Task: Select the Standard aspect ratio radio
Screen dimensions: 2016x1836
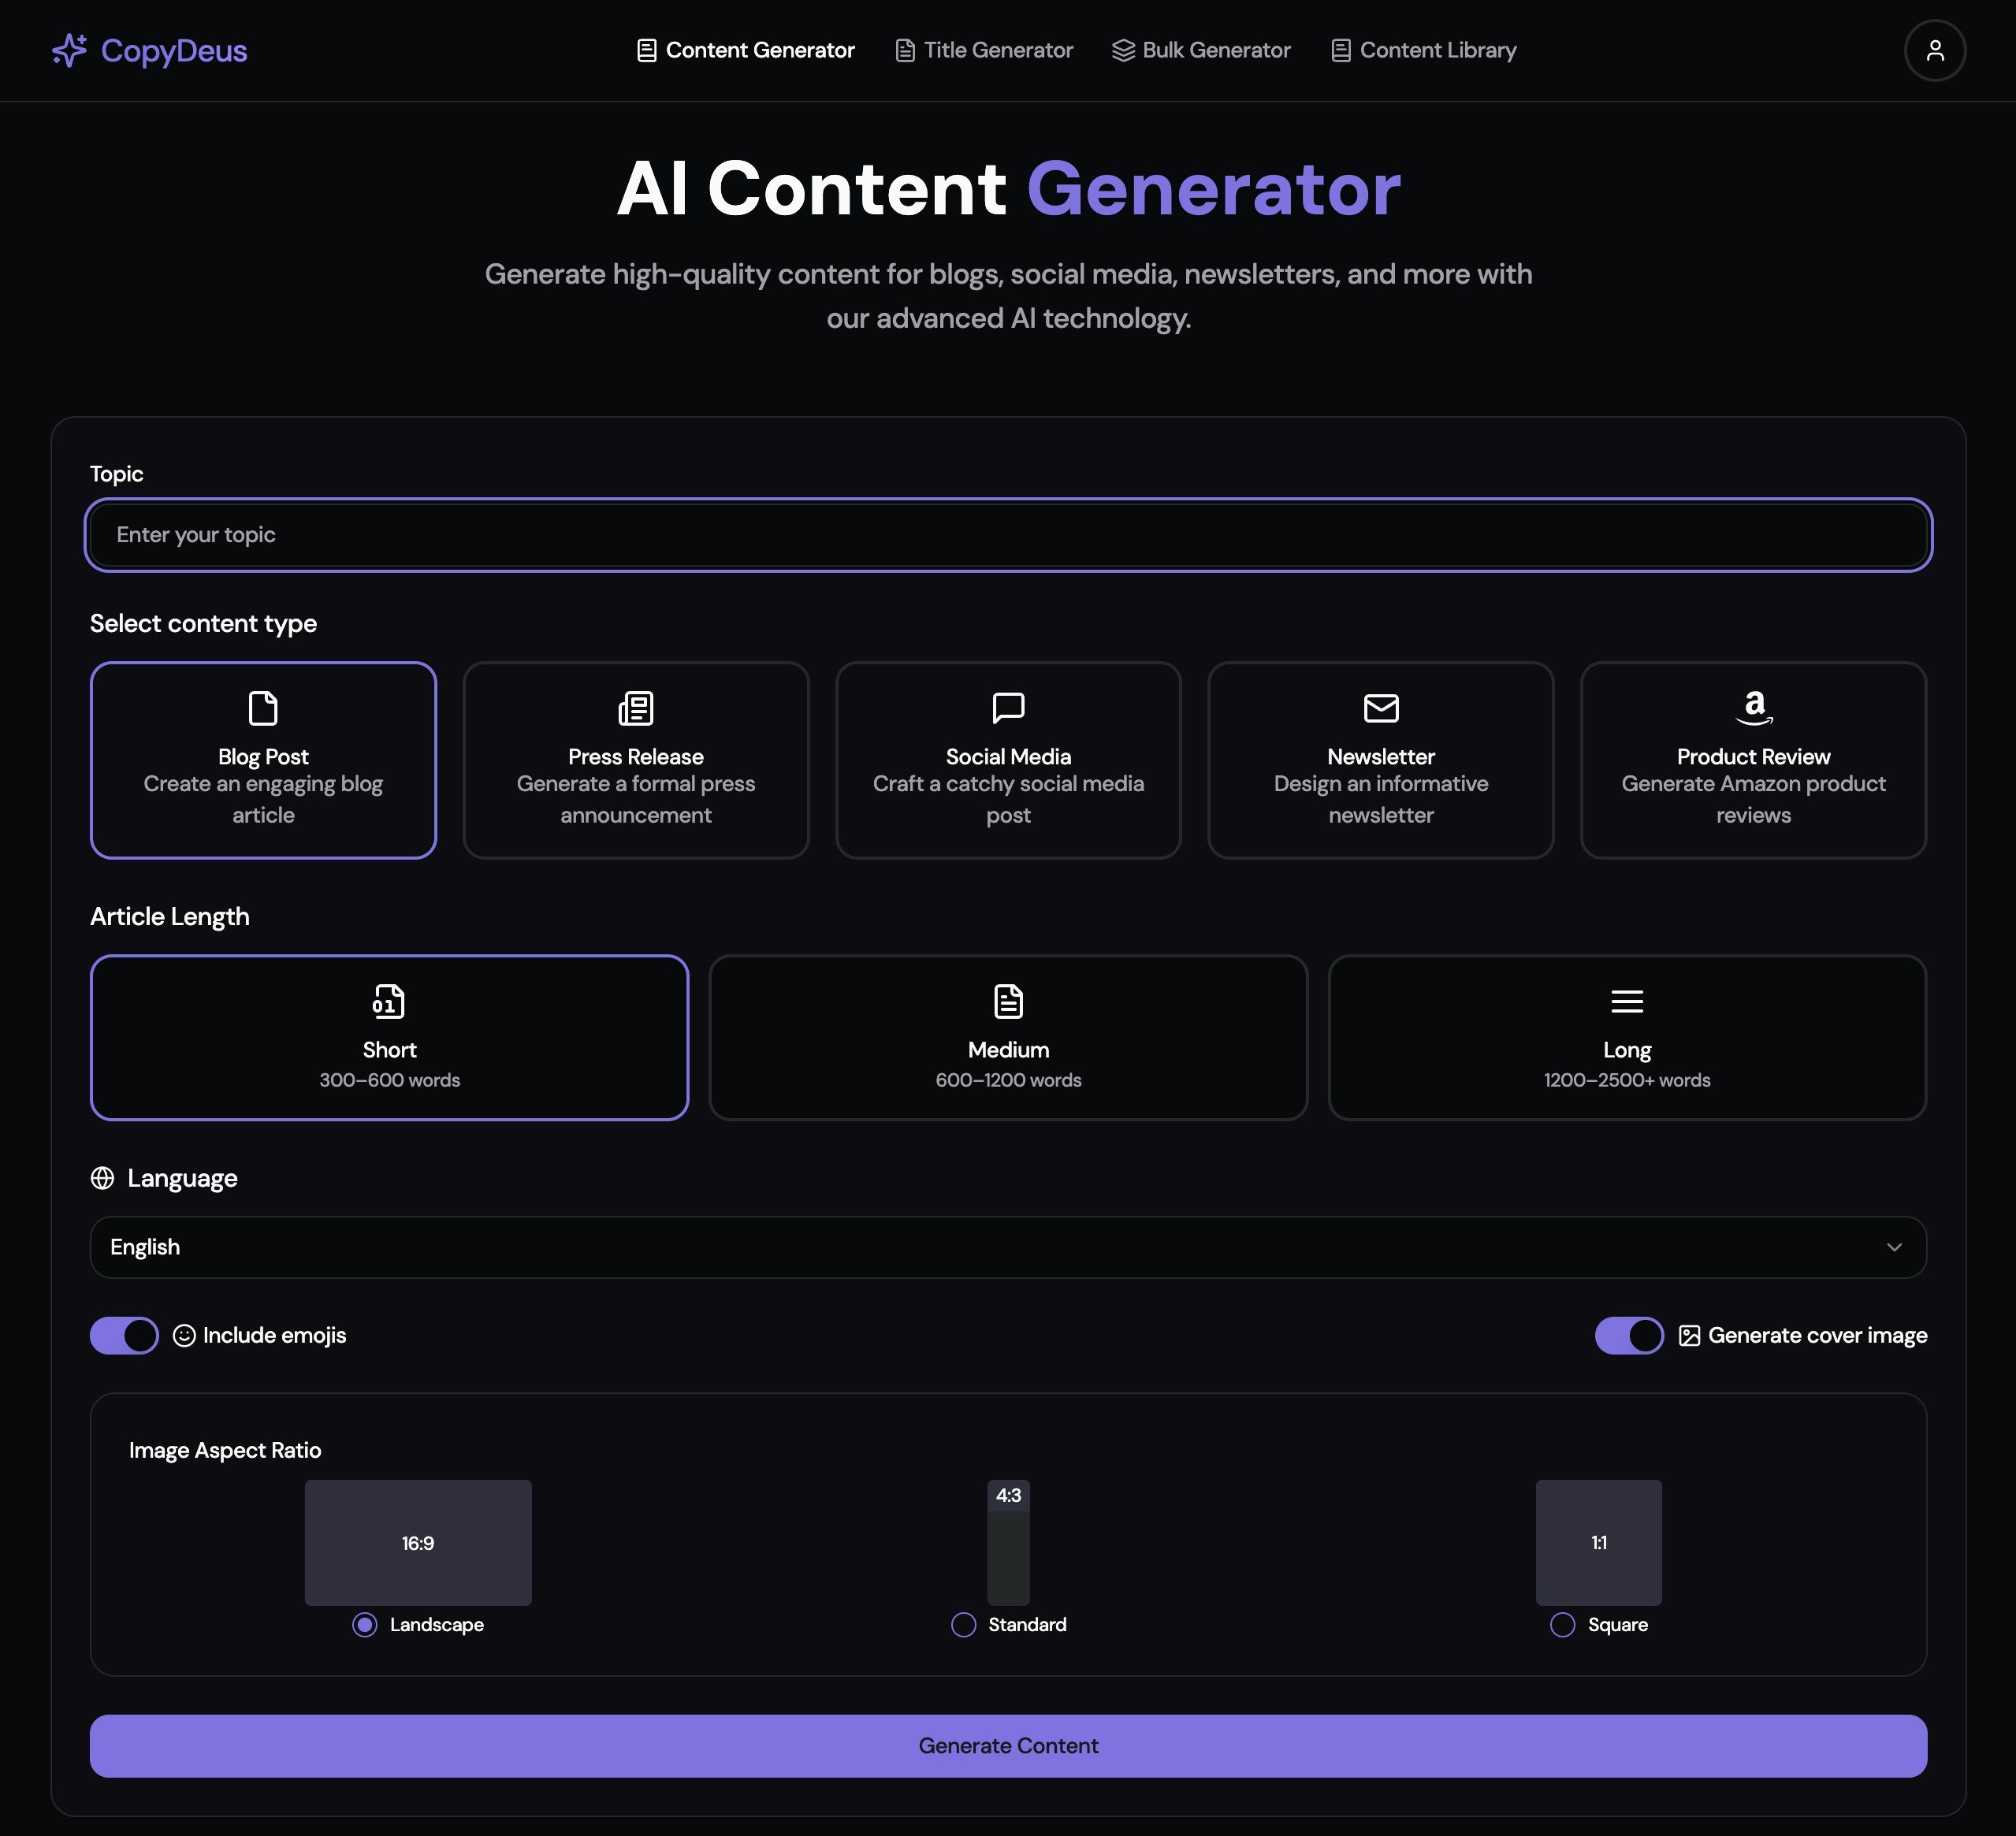Action: pos(963,1624)
